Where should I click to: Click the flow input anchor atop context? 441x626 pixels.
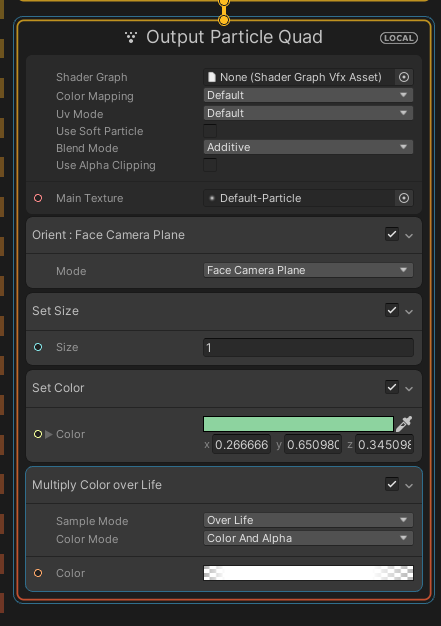224,20
